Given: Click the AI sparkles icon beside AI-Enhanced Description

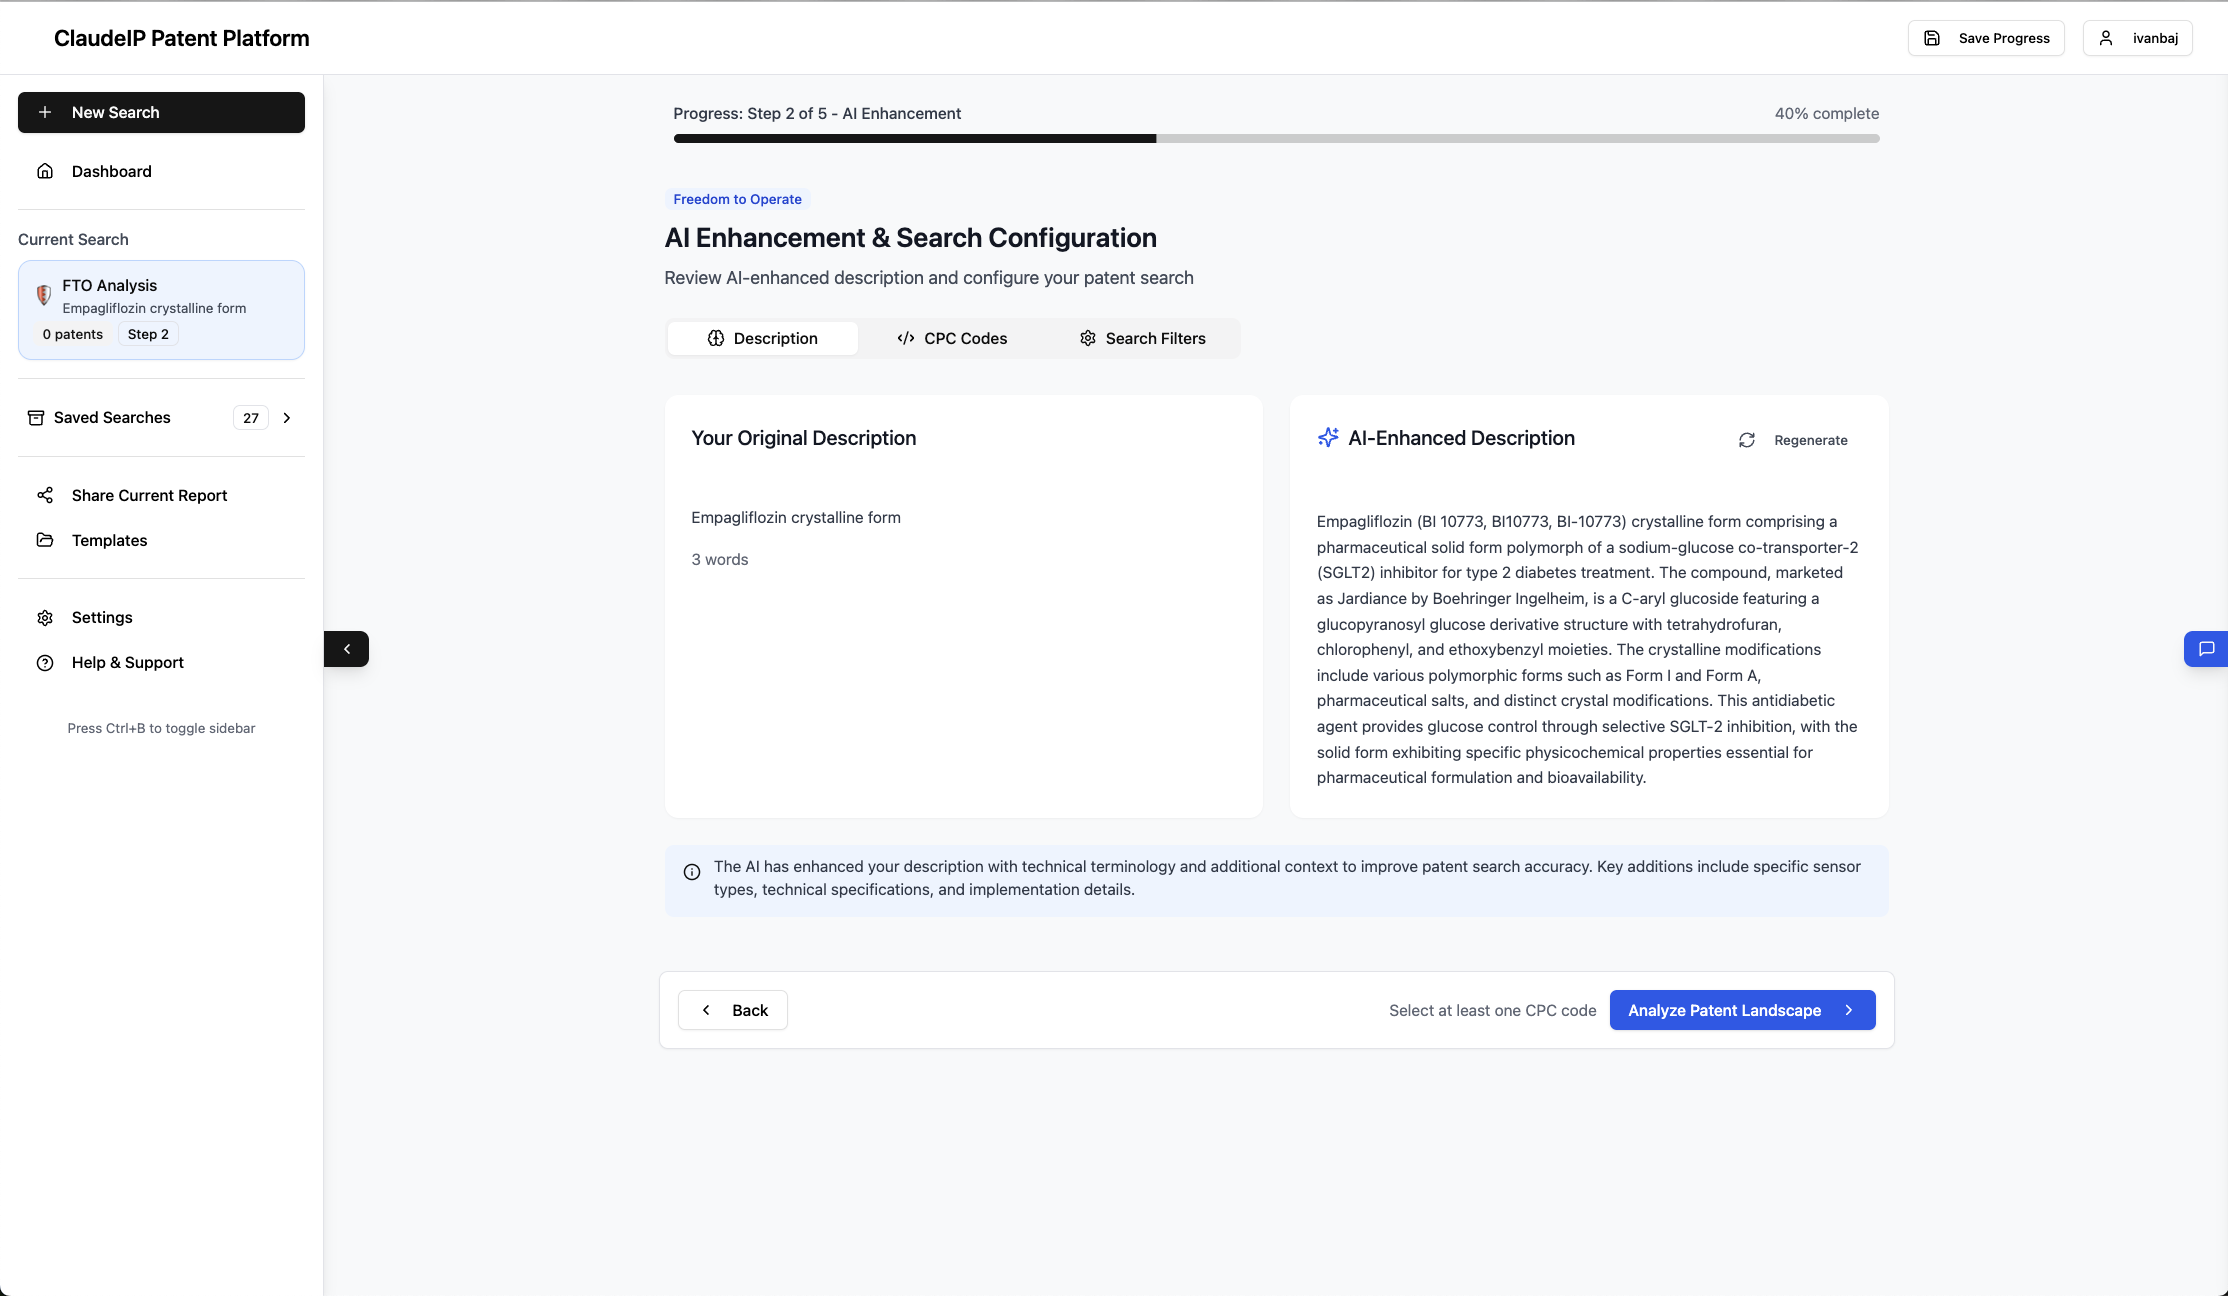Looking at the screenshot, I should (1328, 437).
